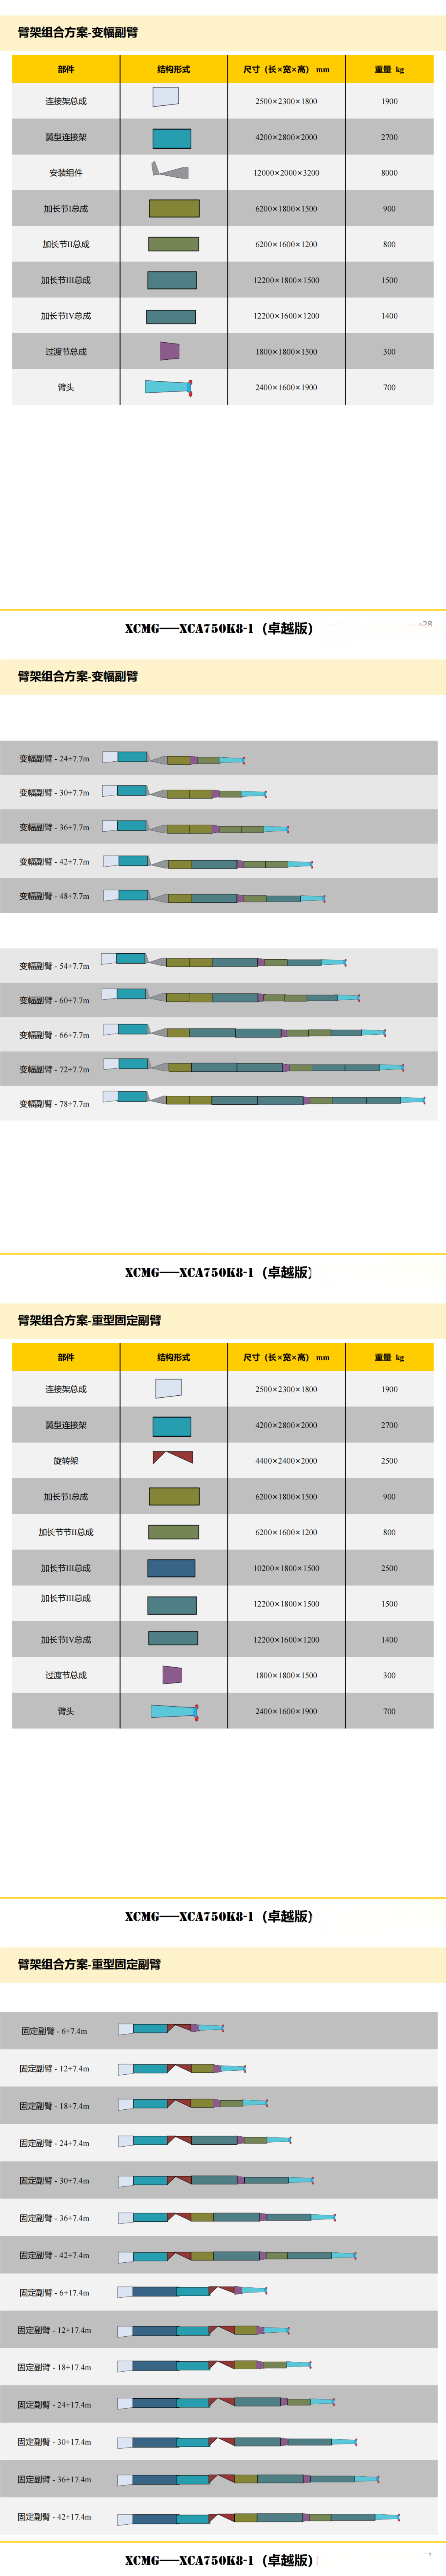This screenshot has width=446, height=2576.
Task: Select row 固定副臂 - 18+7.4m
Action: coord(219,2105)
